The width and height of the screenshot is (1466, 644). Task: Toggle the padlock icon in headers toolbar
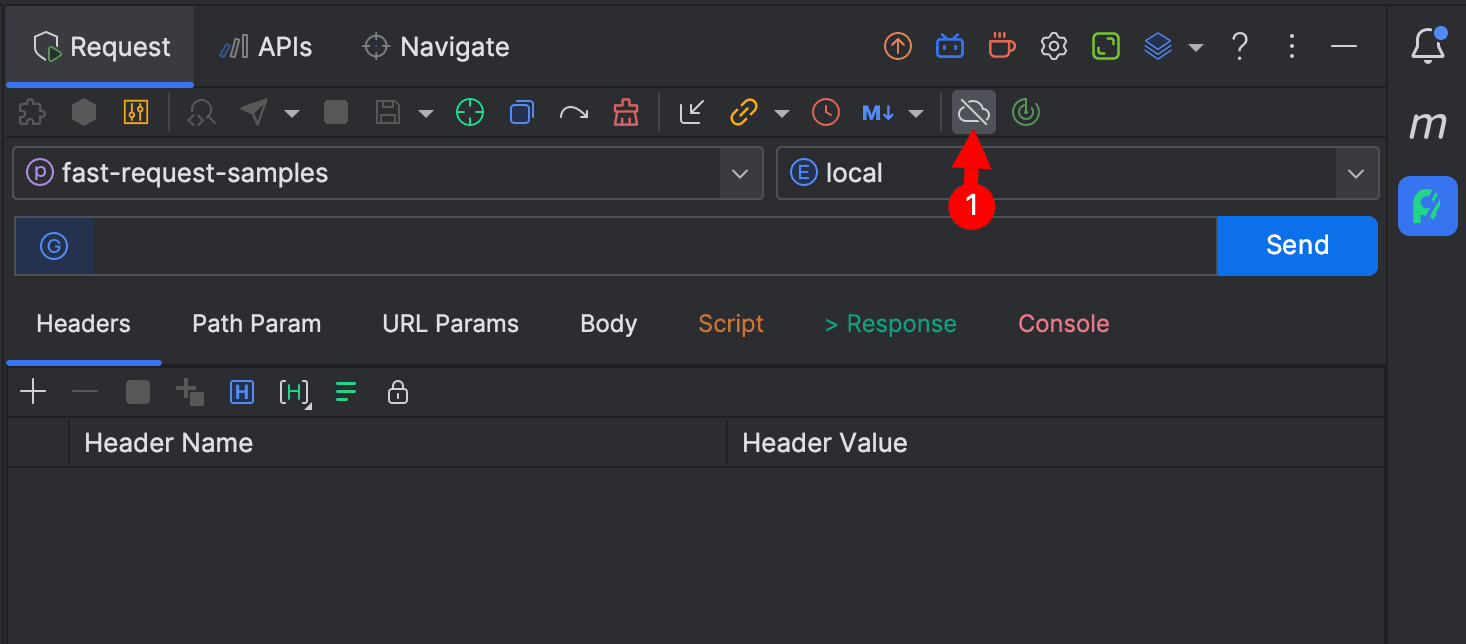point(398,392)
